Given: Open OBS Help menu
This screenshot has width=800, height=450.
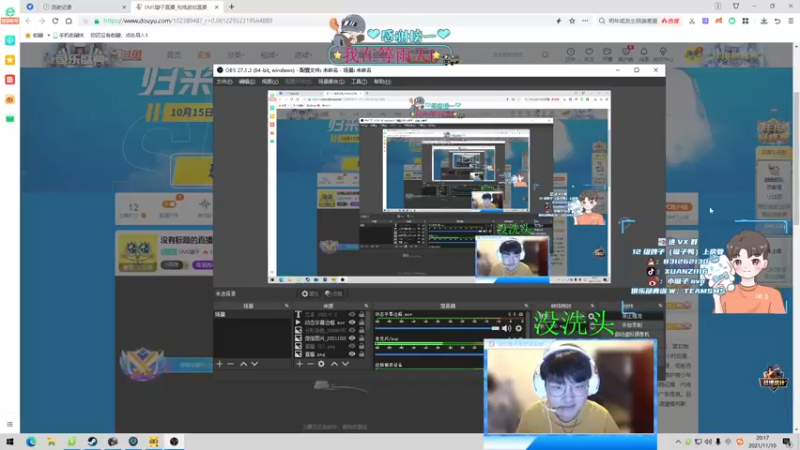Looking at the screenshot, I should click(382, 82).
